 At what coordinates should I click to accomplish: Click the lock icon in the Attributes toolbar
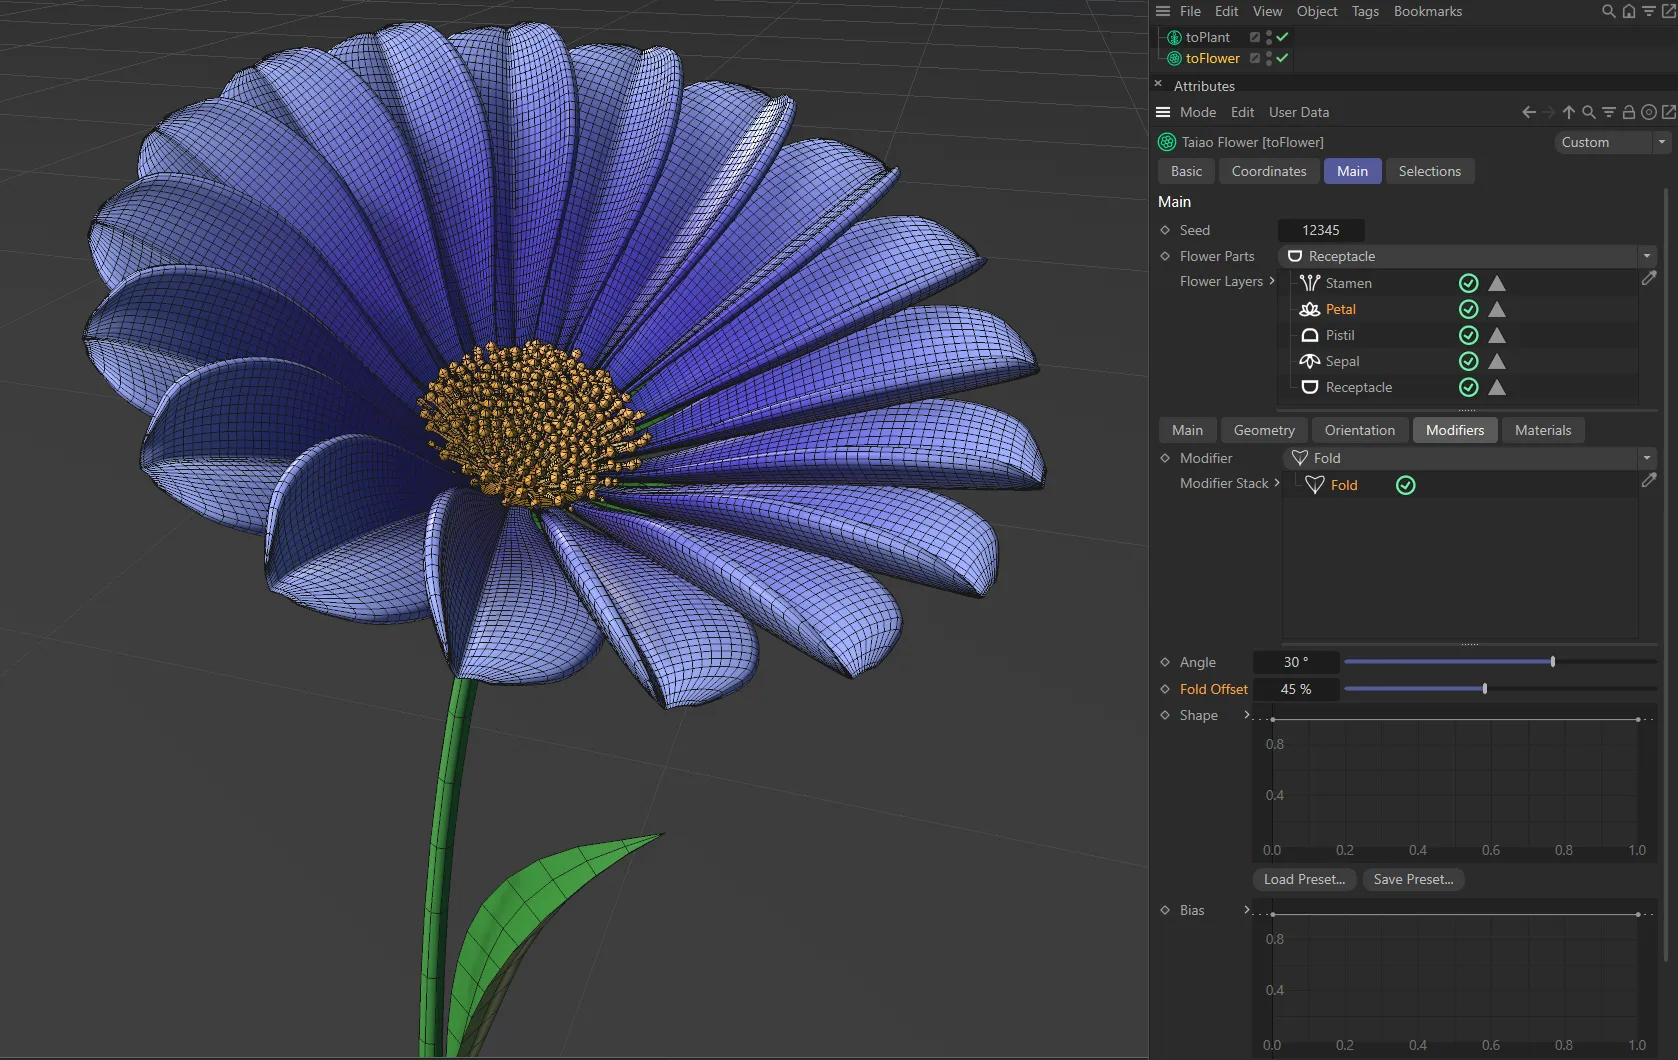(1628, 112)
